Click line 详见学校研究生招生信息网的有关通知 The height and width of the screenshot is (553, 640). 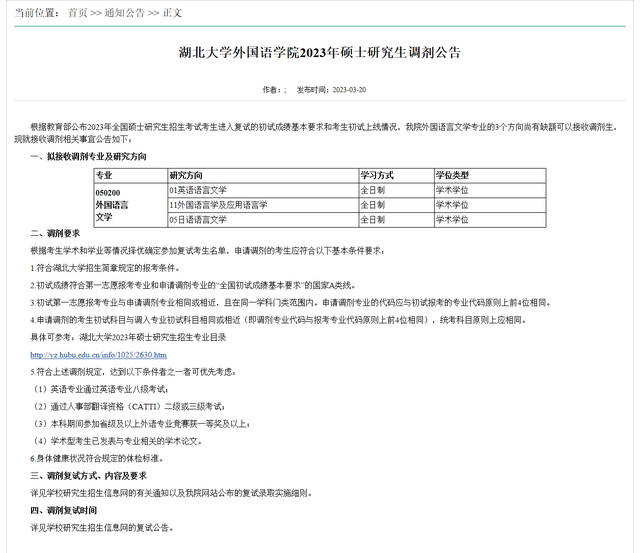tap(171, 493)
